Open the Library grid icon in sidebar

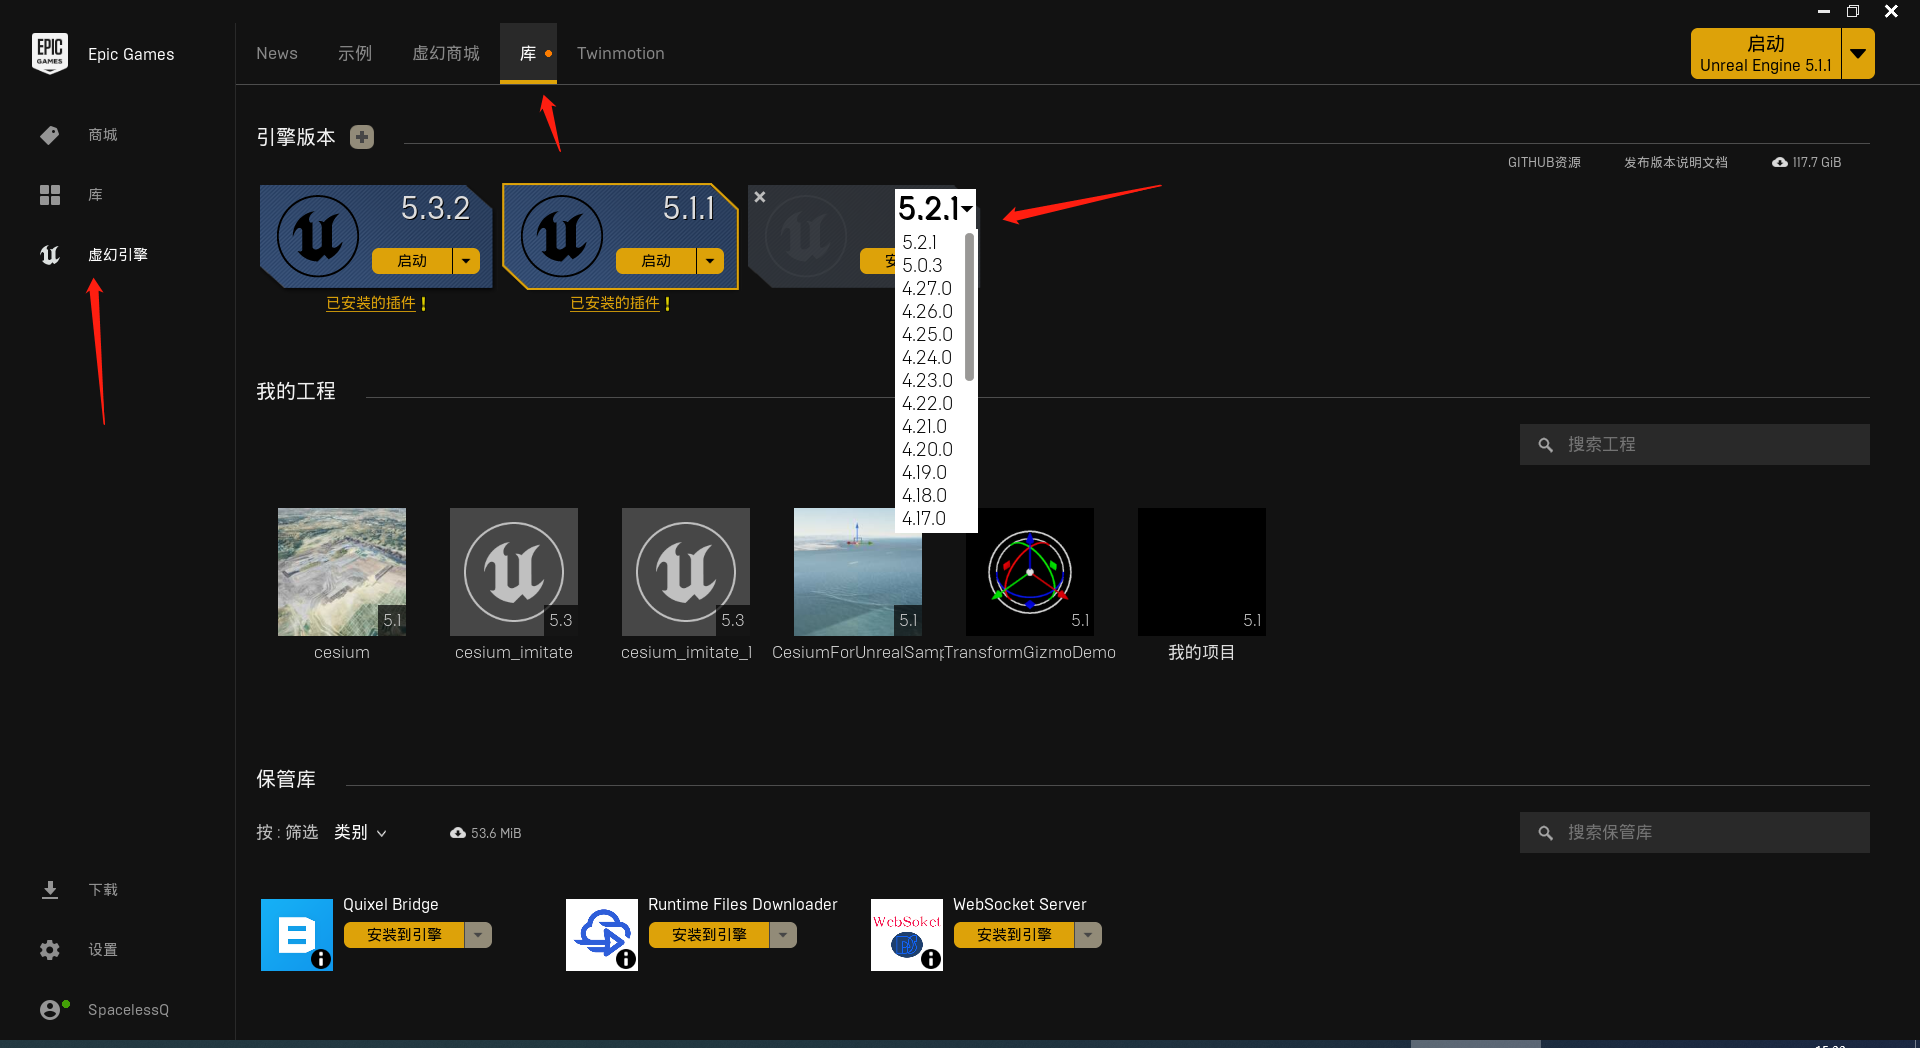pyautogui.click(x=50, y=195)
